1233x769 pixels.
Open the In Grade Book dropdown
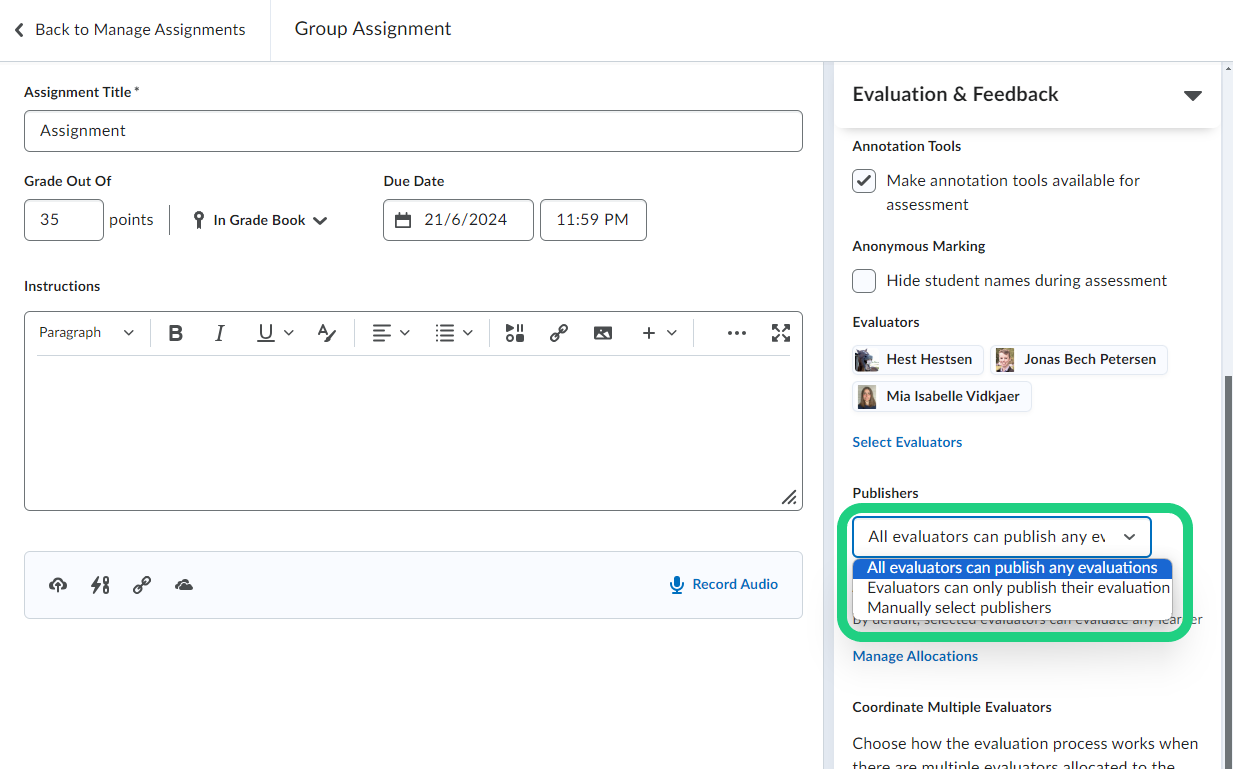pyautogui.click(x=258, y=220)
